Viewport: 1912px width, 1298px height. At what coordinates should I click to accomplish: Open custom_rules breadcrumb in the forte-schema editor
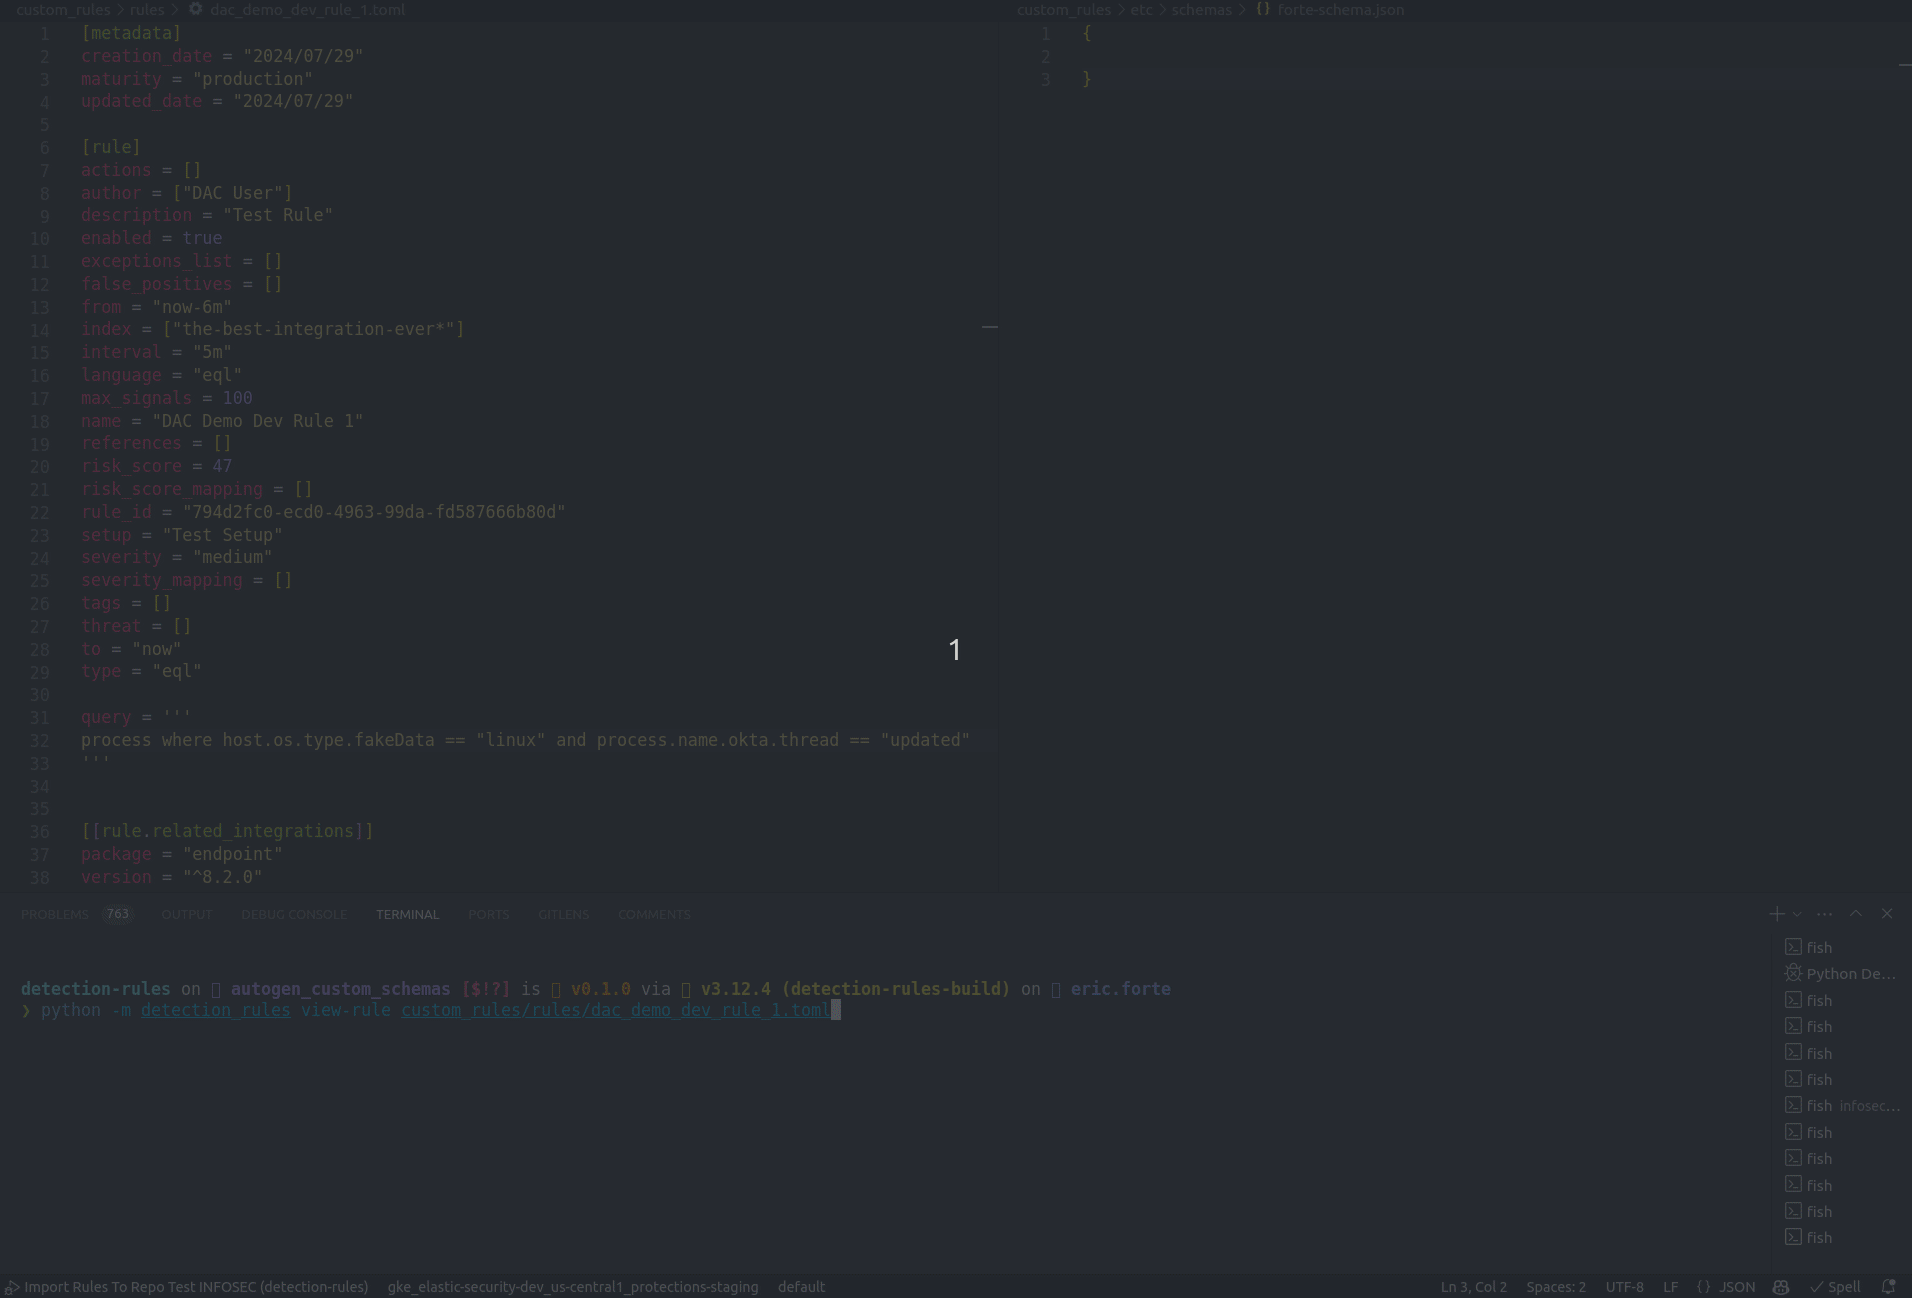coord(1064,9)
